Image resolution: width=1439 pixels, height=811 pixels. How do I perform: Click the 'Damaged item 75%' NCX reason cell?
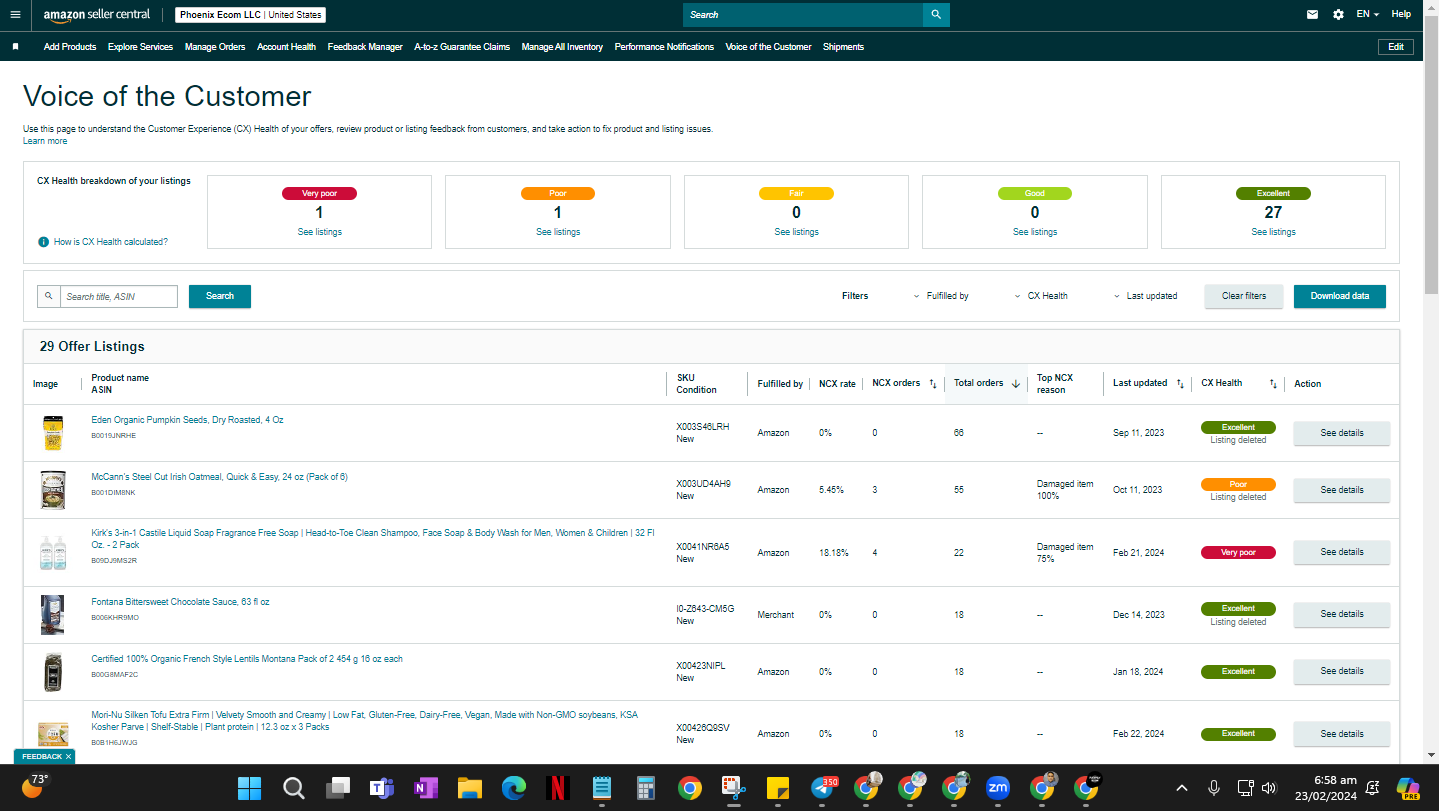click(1065, 553)
